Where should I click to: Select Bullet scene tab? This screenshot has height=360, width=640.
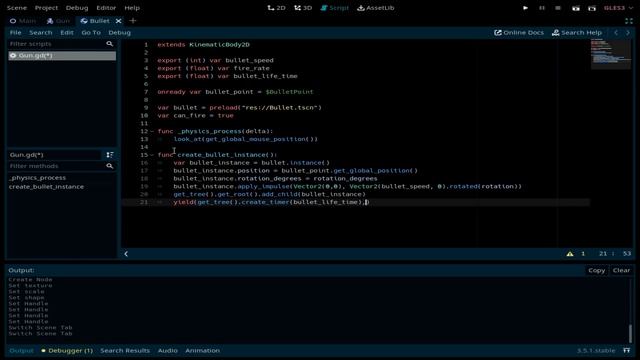tap(96, 21)
